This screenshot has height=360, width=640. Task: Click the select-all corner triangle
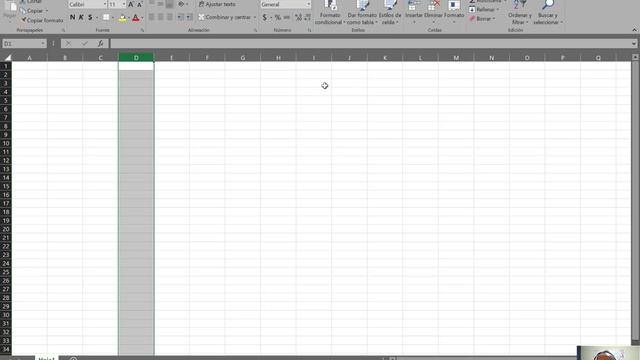tap(7, 58)
